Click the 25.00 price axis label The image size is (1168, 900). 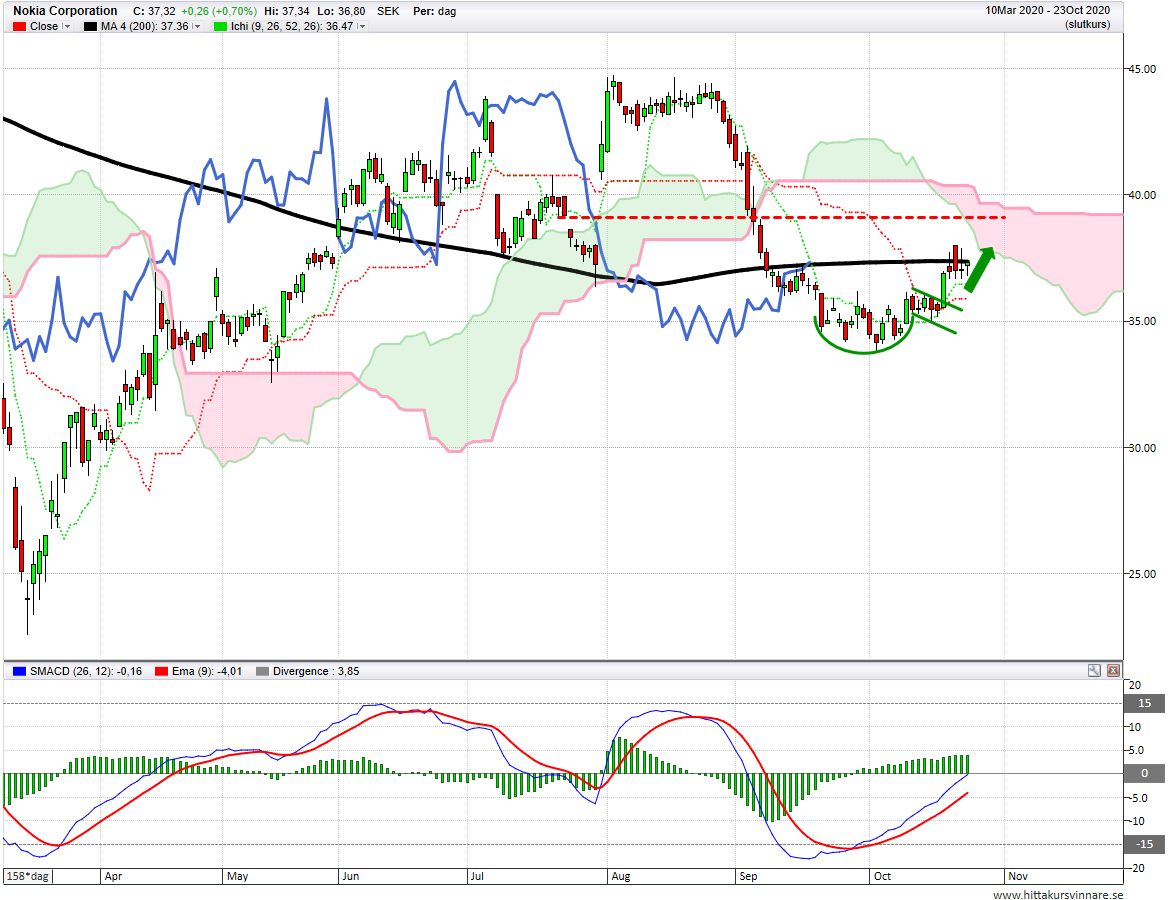click(1142, 574)
